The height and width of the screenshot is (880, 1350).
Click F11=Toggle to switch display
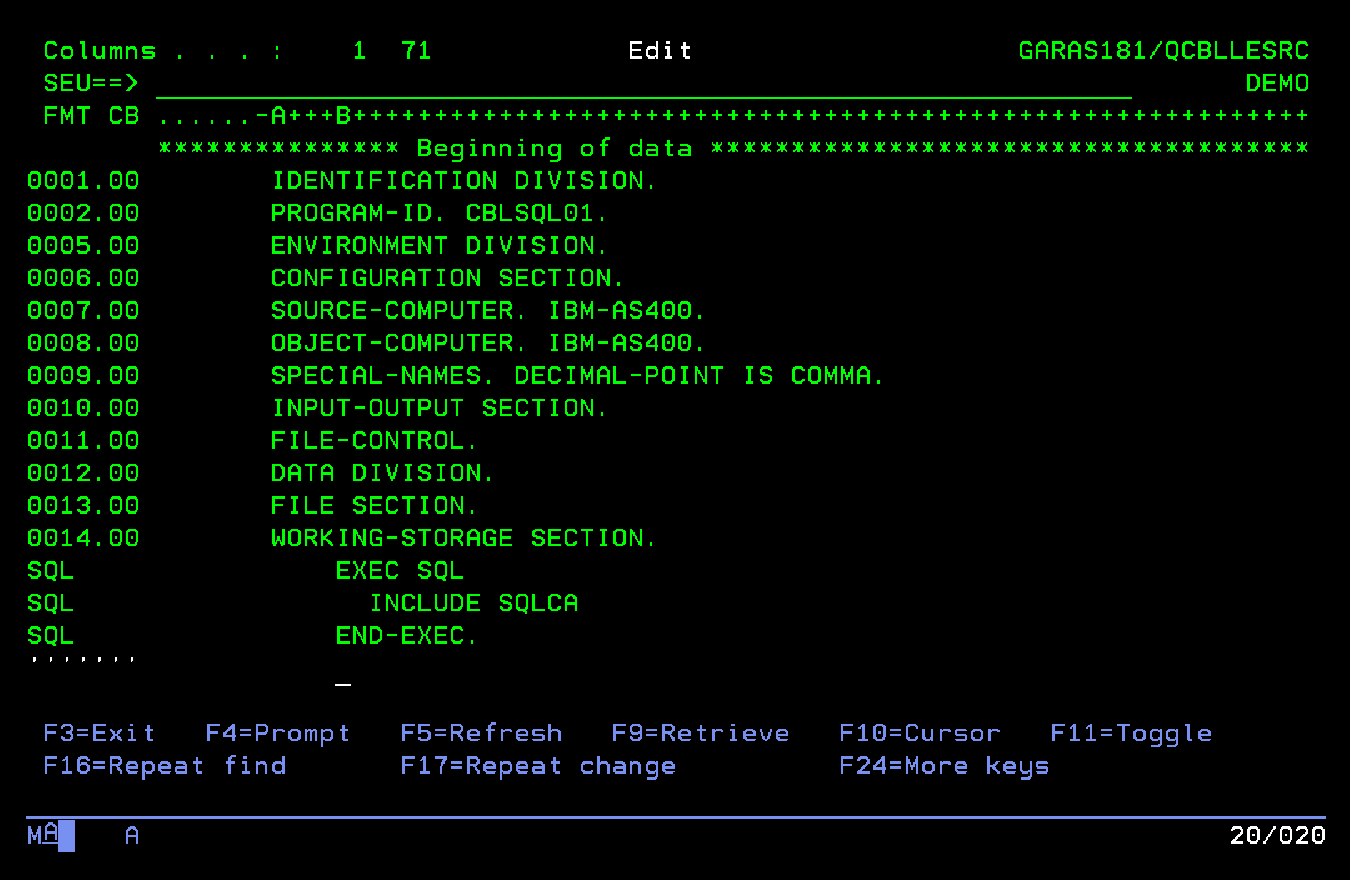pyautogui.click(x=1131, y=733)
